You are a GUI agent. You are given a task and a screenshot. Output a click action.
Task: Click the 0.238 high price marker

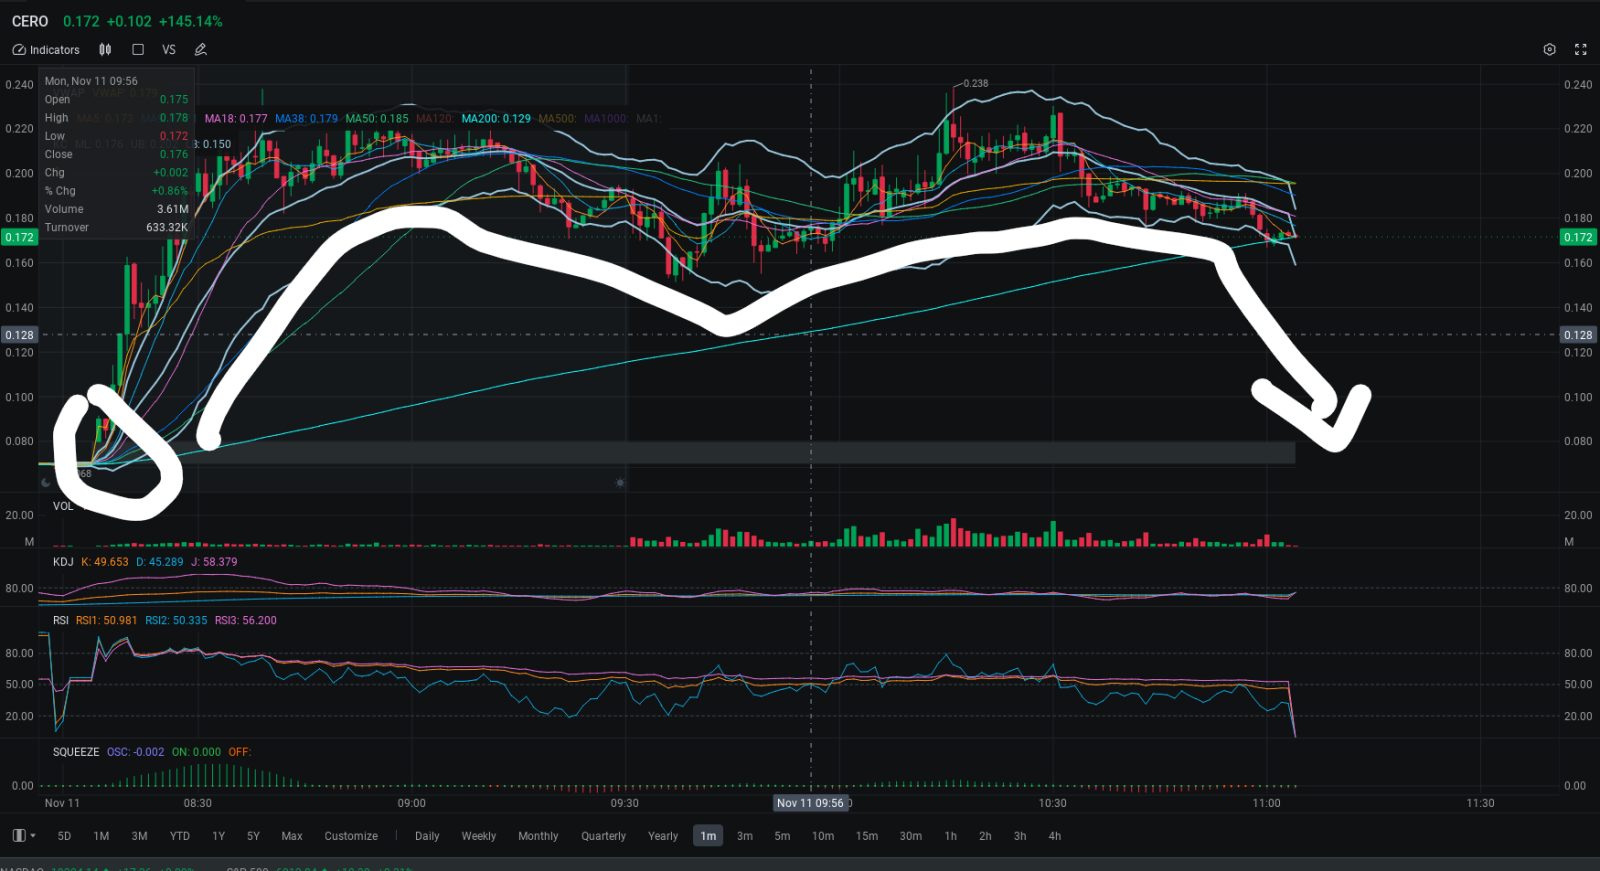point(975,84)
